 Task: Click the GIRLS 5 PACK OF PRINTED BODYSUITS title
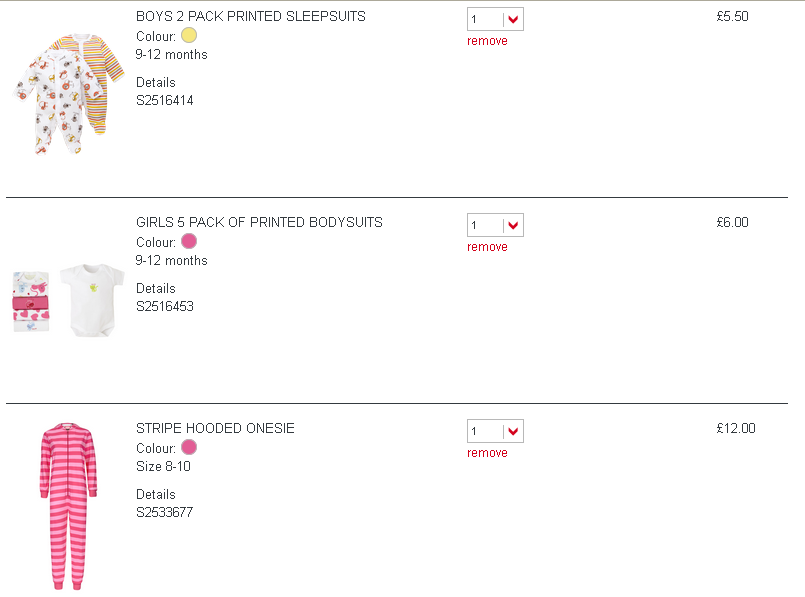(259, 223)
